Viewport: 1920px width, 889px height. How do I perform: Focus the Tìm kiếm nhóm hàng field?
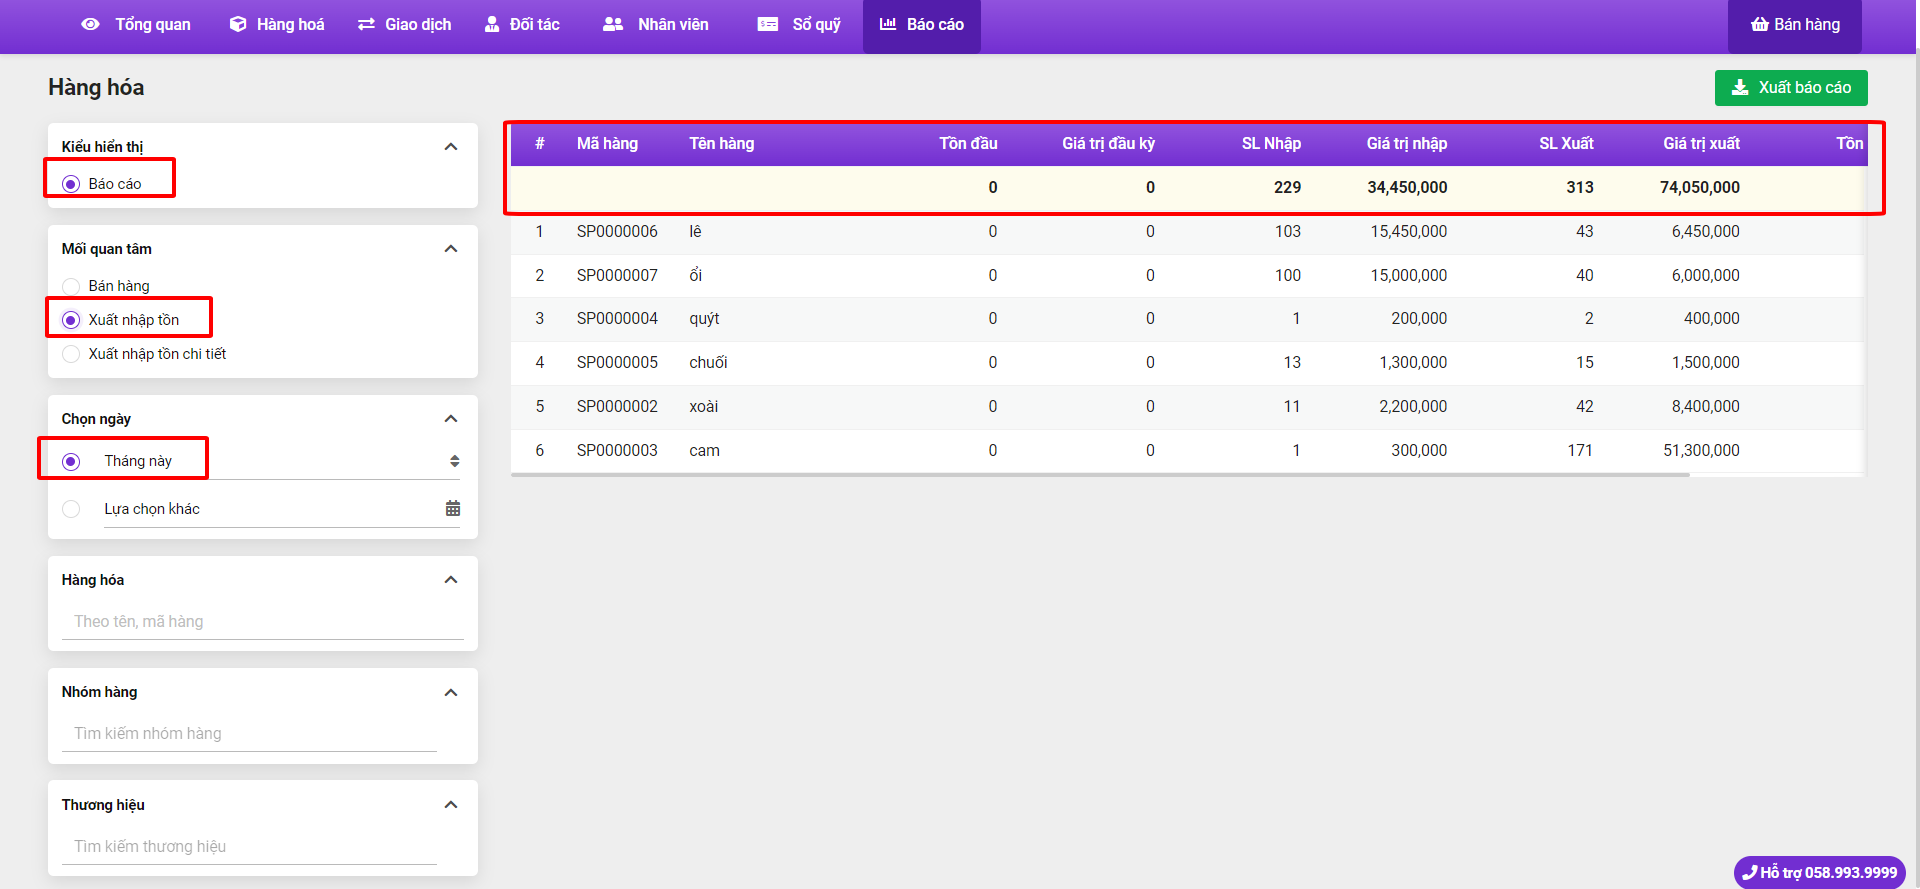tap(250, 733)
